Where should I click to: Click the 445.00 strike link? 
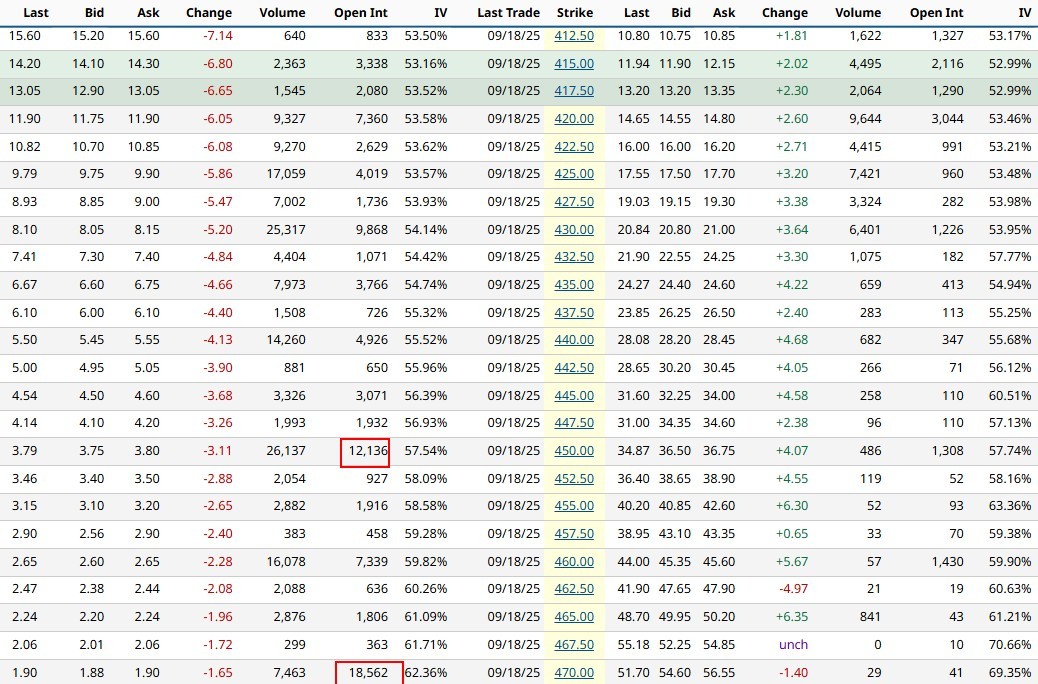point(574,396)
